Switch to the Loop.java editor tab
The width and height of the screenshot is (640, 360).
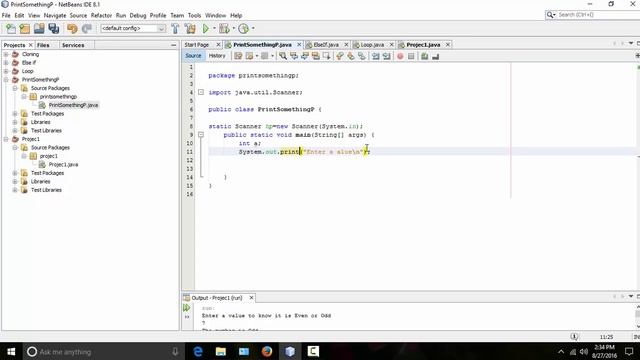(x=371, y=44)
